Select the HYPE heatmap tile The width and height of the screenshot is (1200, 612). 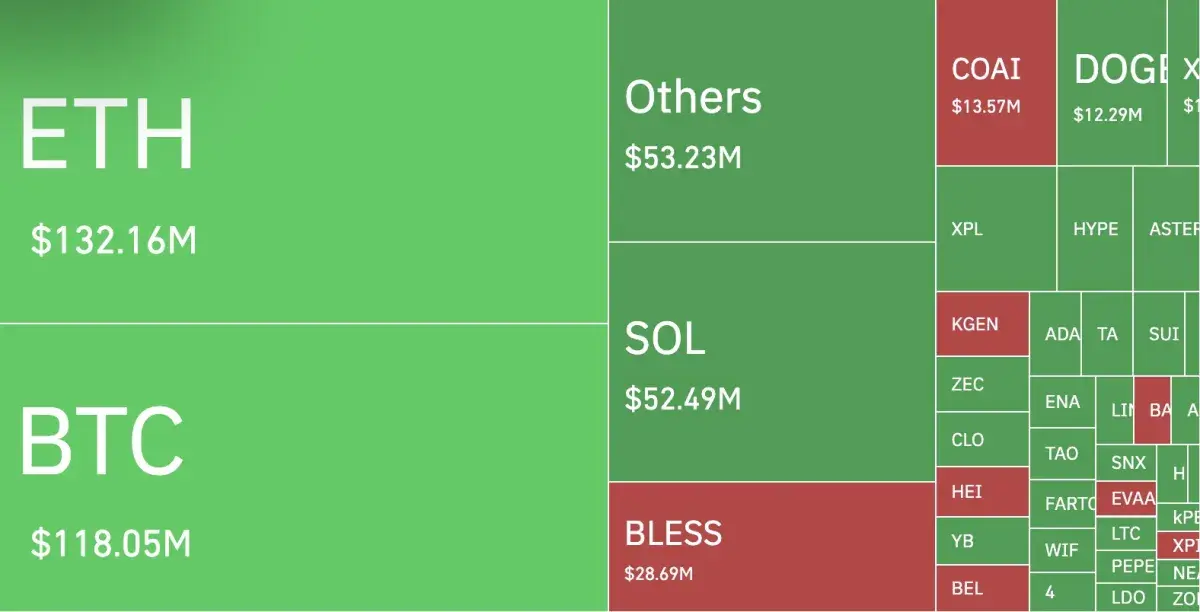[1095, 229]
